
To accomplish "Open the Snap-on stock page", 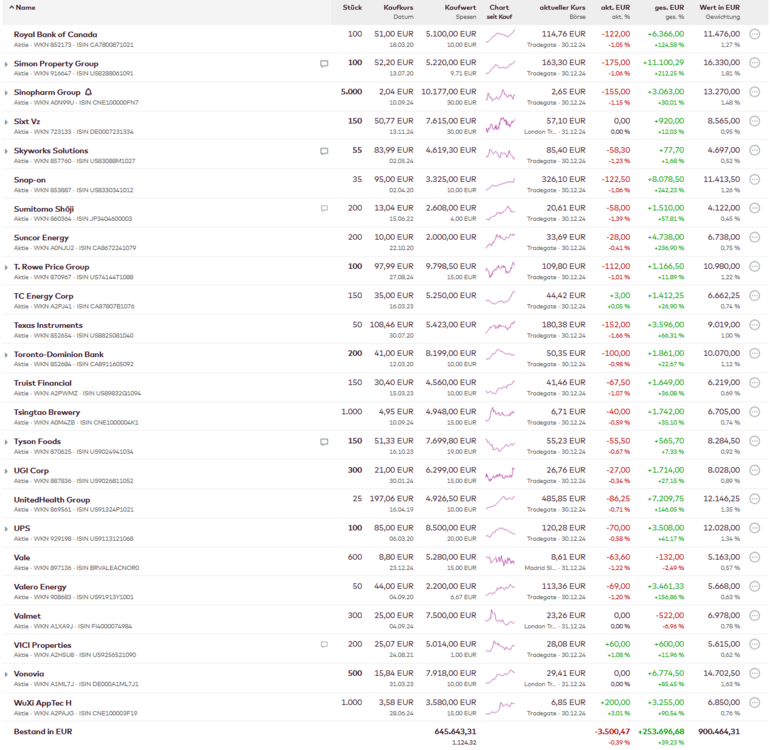I will (30, 180).
